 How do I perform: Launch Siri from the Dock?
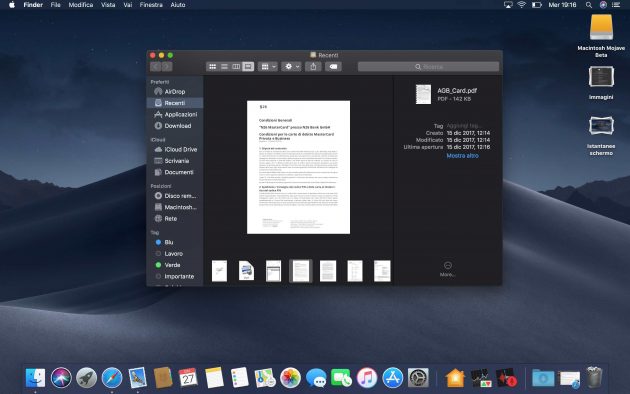click(x=61, y=378)
